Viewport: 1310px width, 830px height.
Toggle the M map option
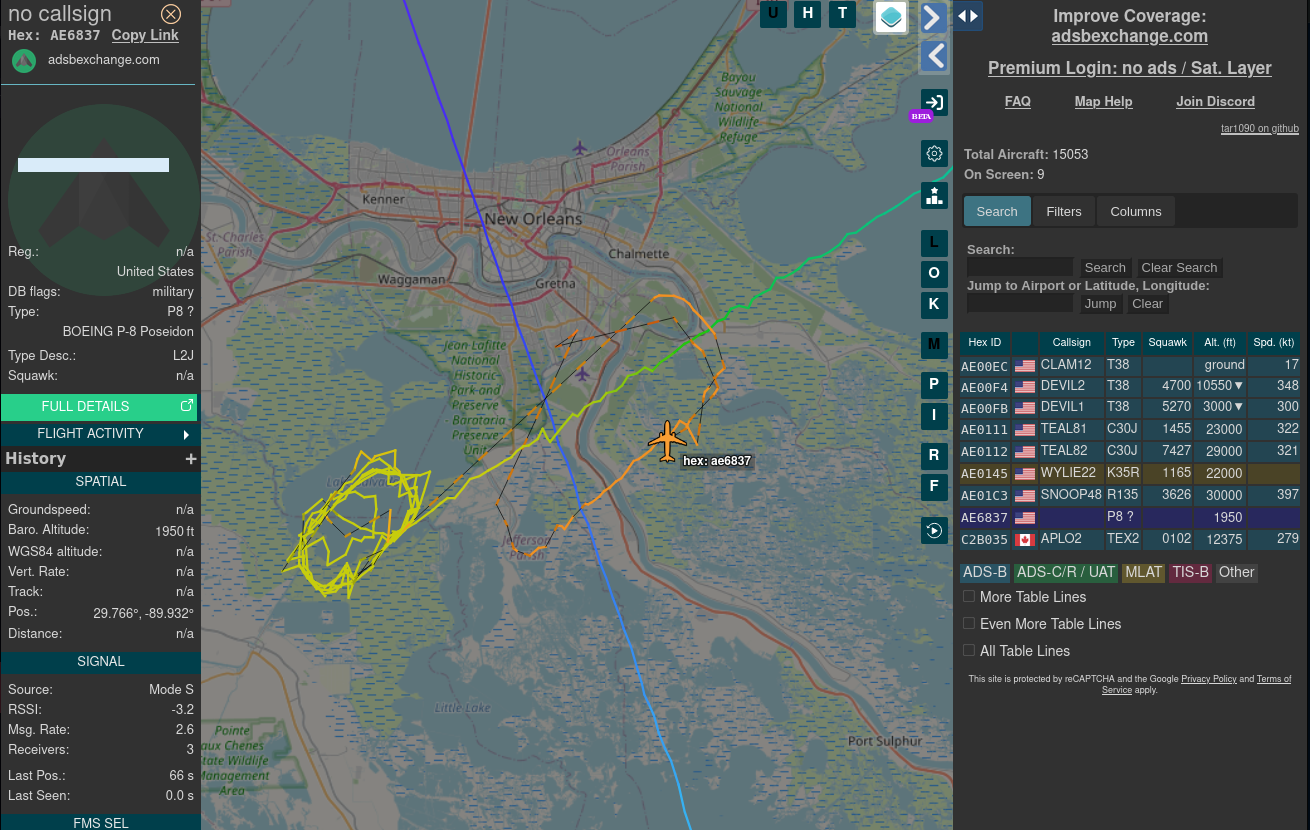click(x=934, y=345)
